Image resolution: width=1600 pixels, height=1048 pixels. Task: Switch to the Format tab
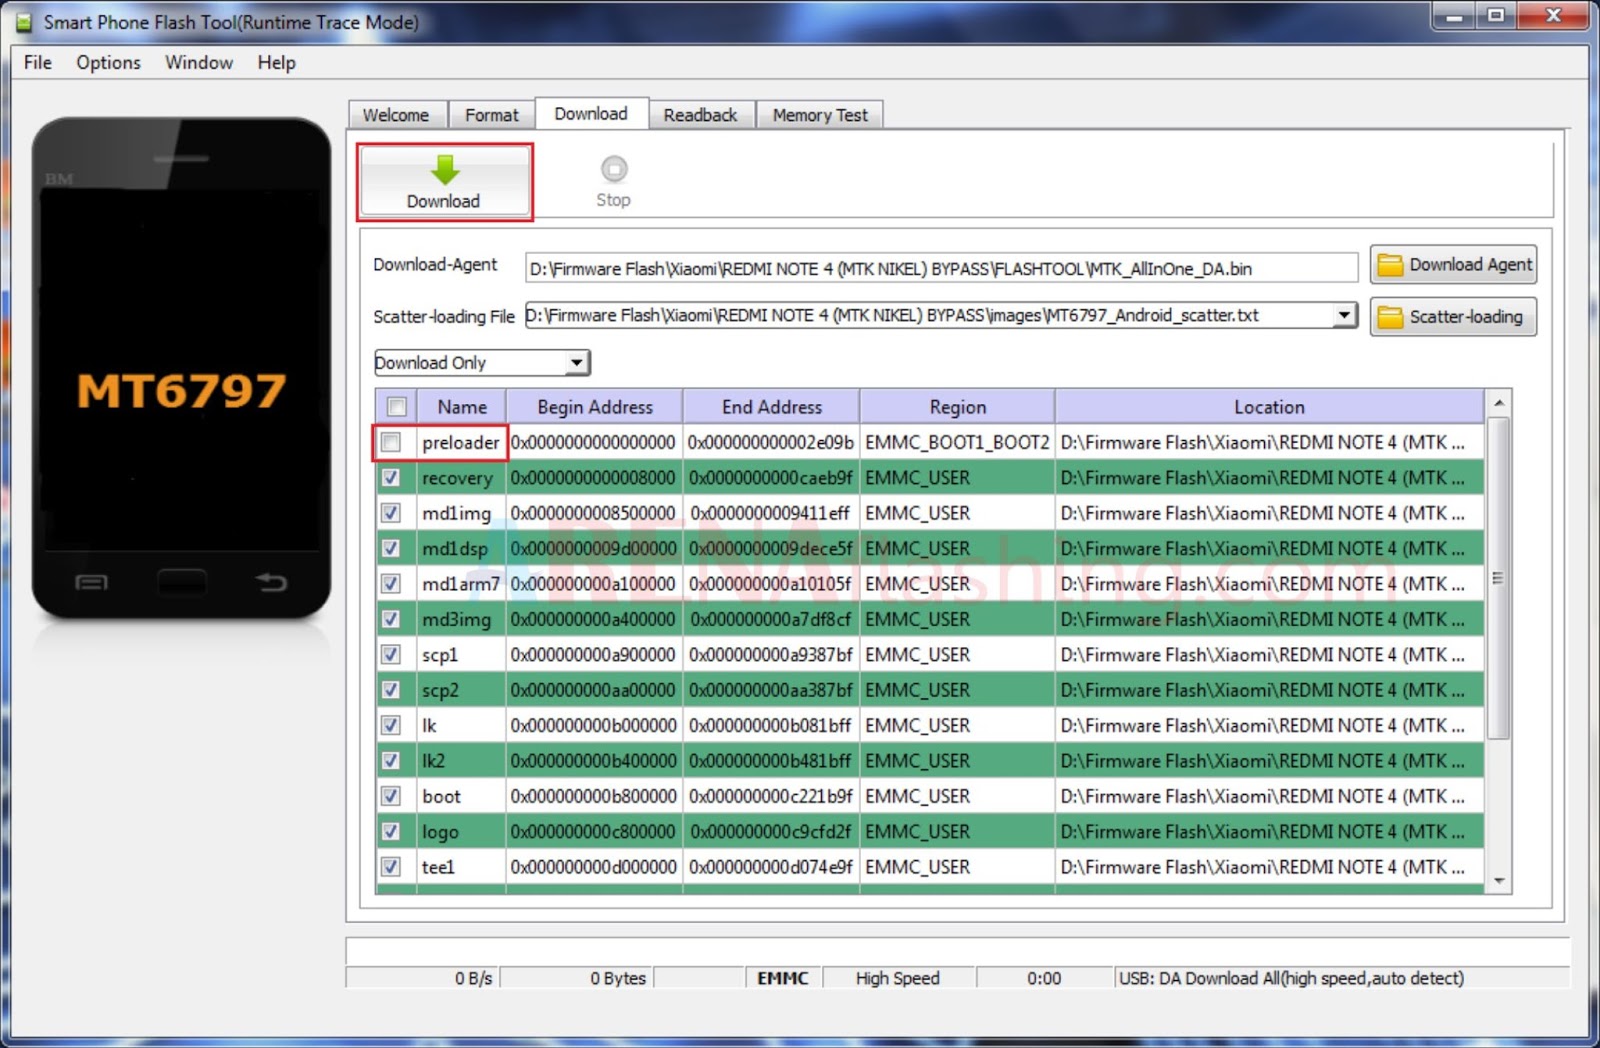point(492,115)
